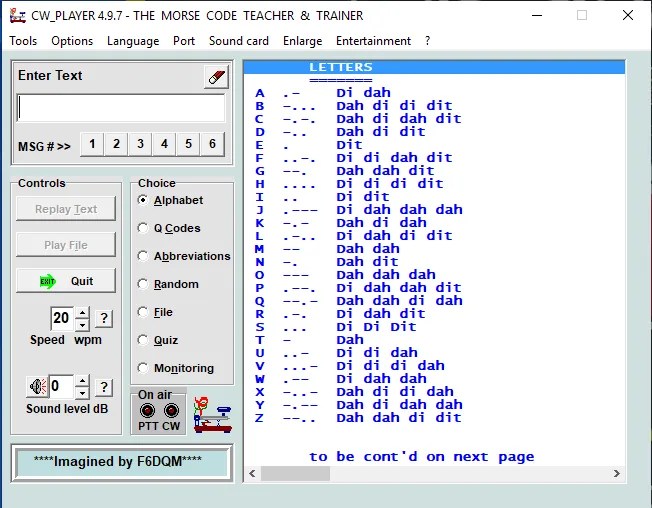The image size is (652, 508).
Task: Increase speed wpm with up arrow
Action: (x=83, y=313)
